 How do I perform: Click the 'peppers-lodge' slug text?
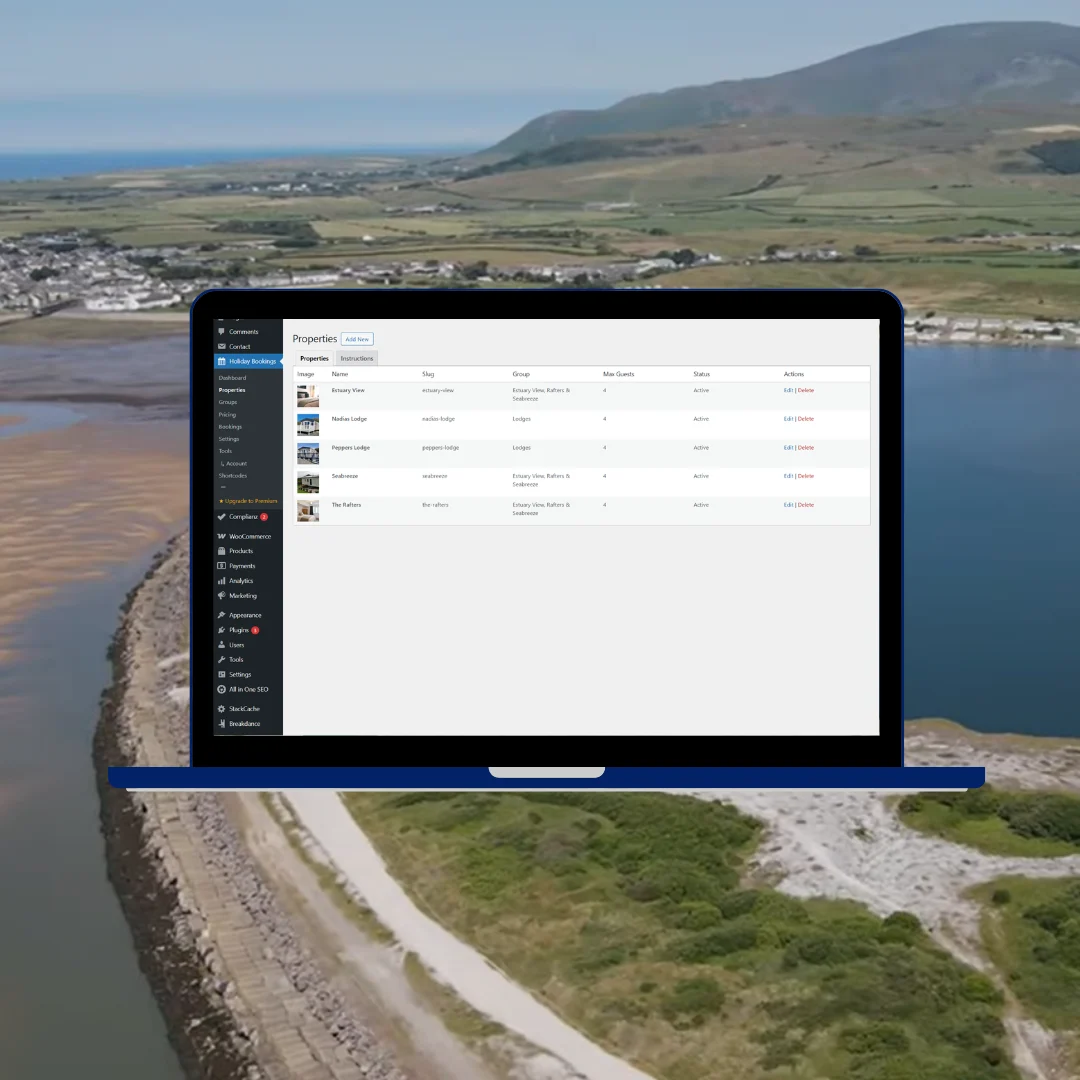(440, 448)
